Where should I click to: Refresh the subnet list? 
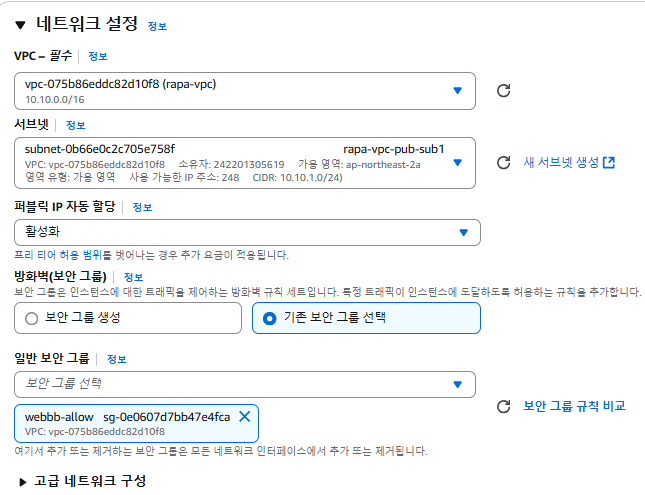pyautogui.click(x=503, y=163)
